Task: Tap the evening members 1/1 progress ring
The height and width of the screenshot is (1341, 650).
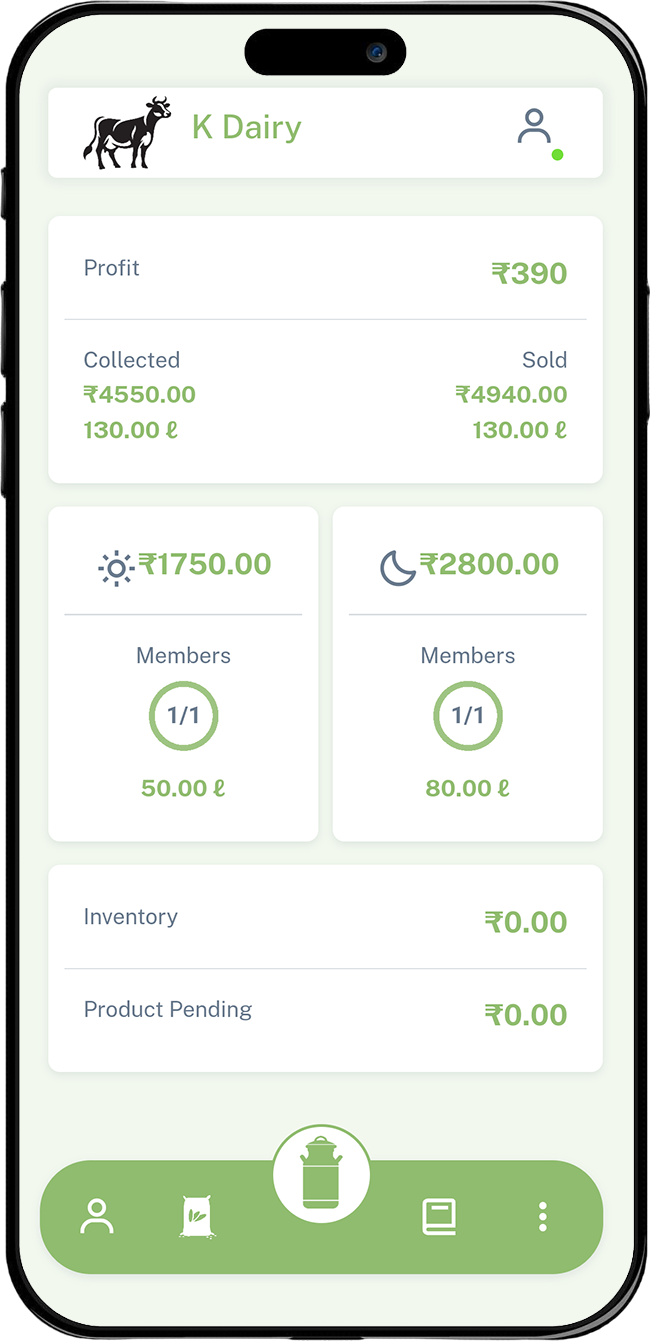Action: pos(467,716)
